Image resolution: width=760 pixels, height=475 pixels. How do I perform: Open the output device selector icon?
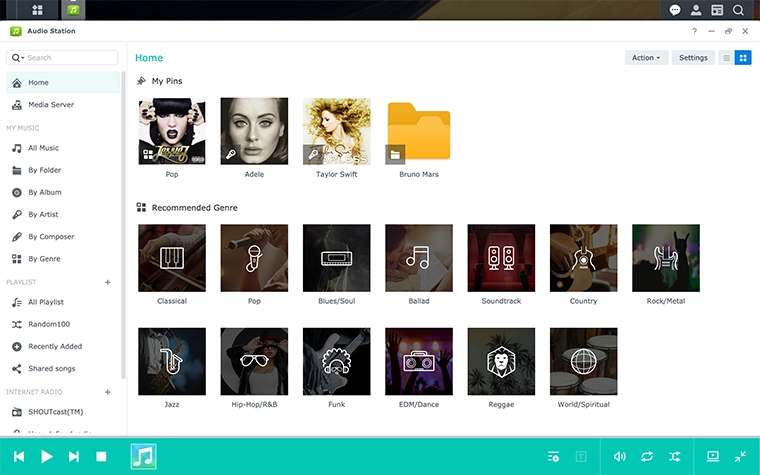coord(713,456)
